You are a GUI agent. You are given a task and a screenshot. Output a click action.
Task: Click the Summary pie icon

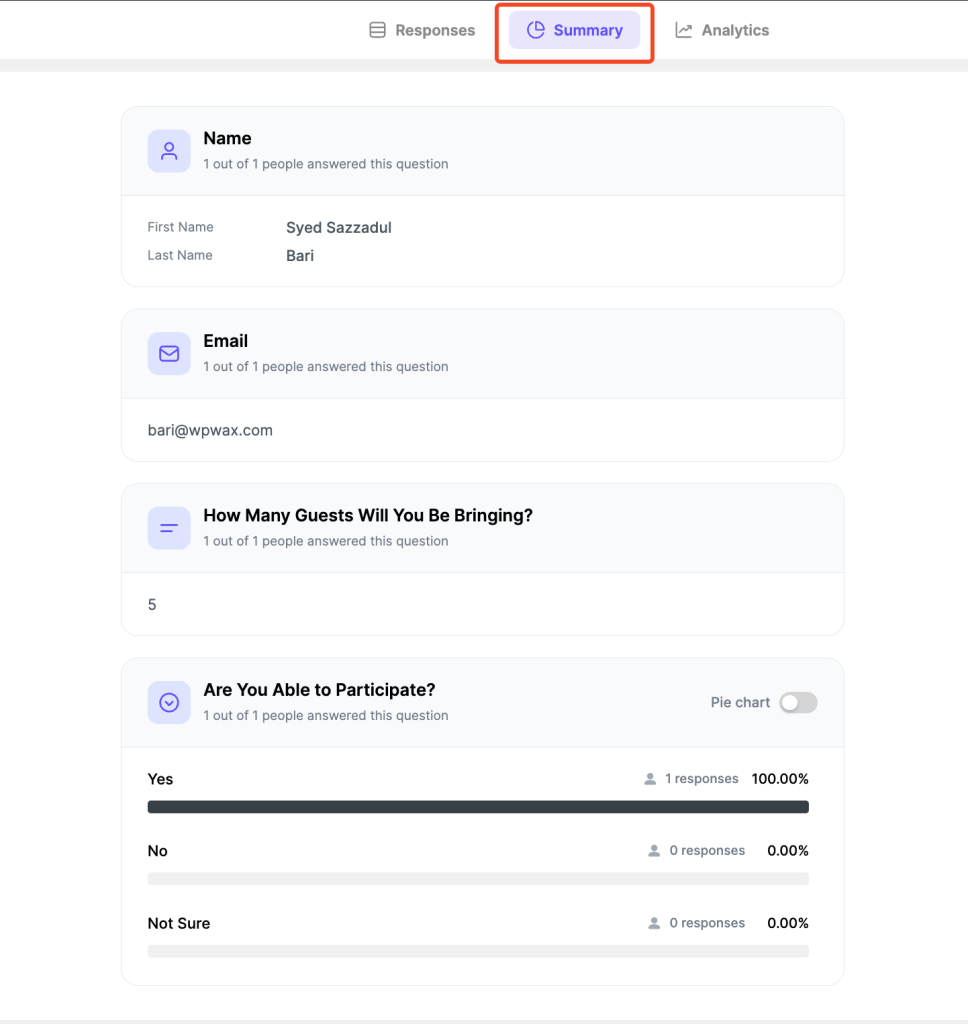coord(536,30)
